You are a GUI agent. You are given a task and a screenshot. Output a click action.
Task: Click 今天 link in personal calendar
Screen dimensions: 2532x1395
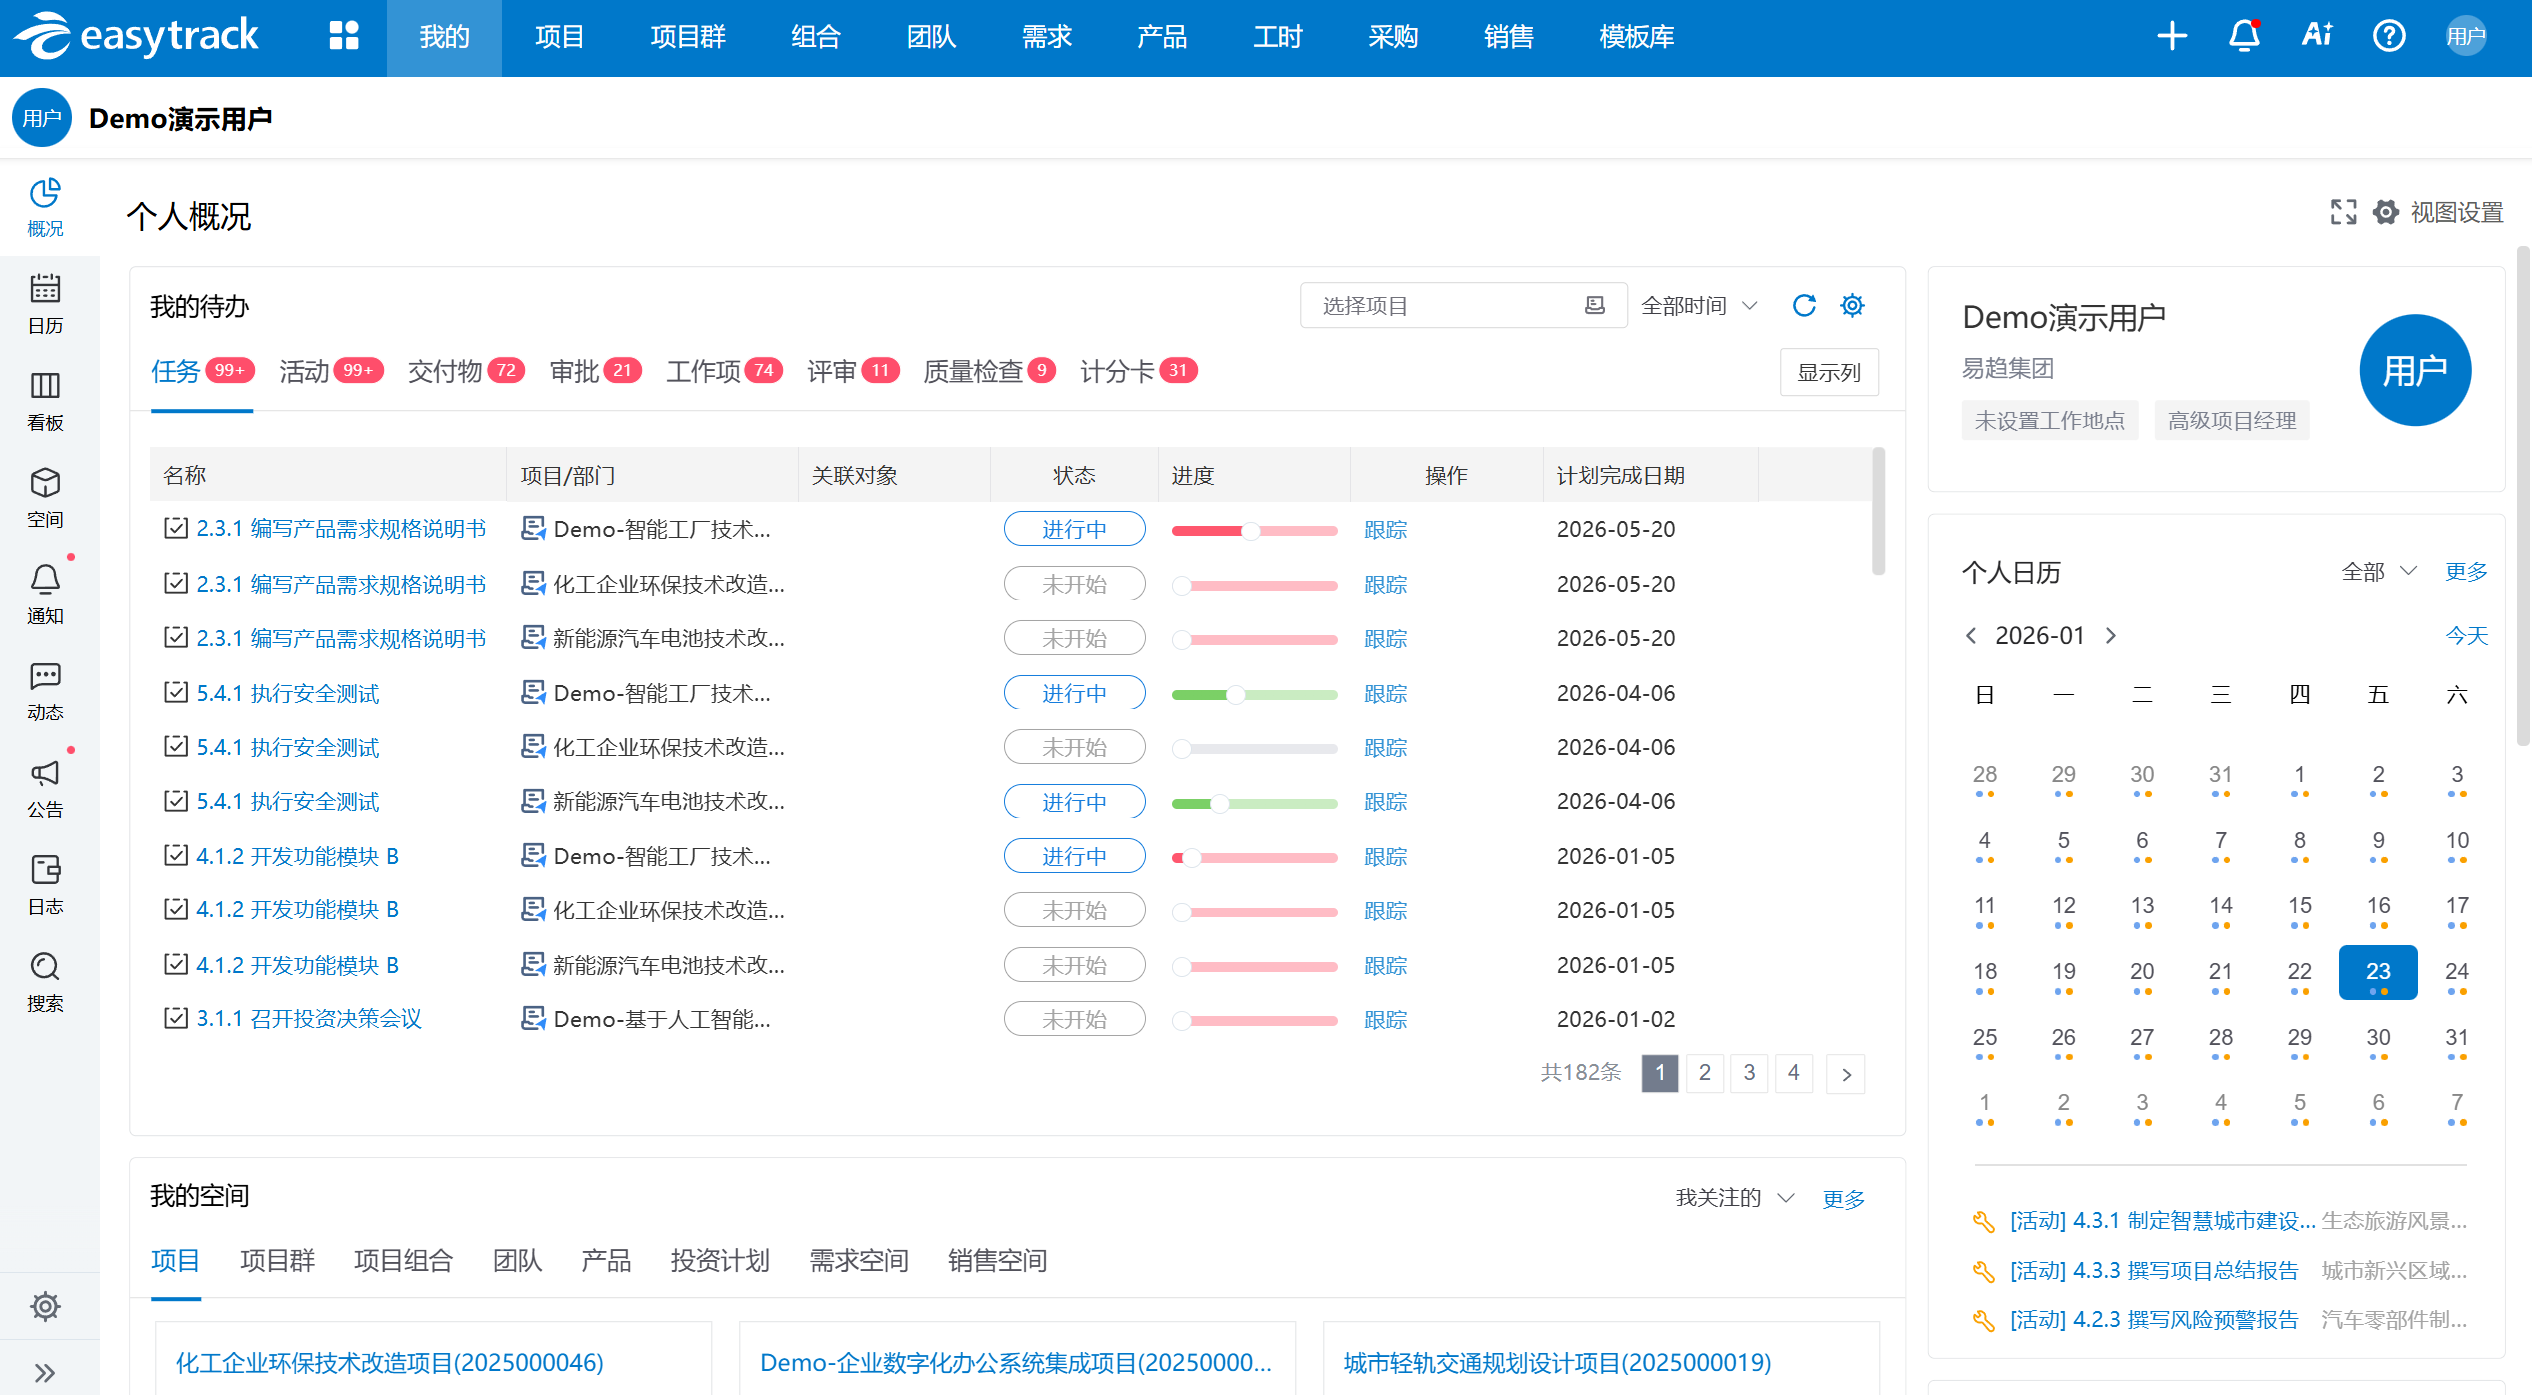point(2466,635)
